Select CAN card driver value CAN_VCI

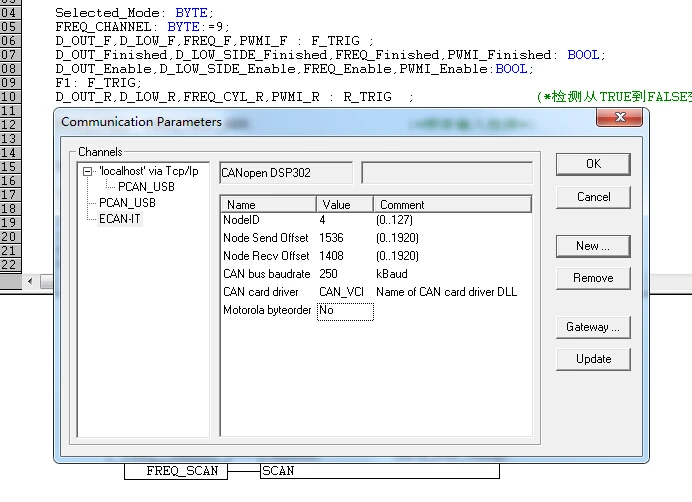point(341,292)
